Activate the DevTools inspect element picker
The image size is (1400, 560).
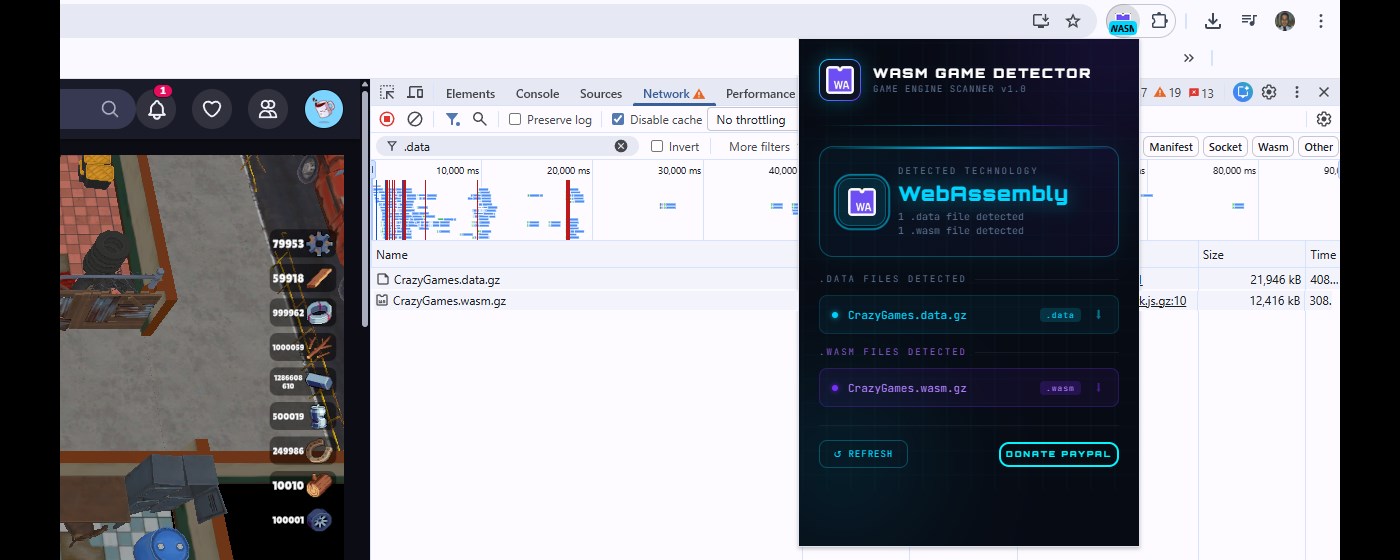click(x=387, y=93)
